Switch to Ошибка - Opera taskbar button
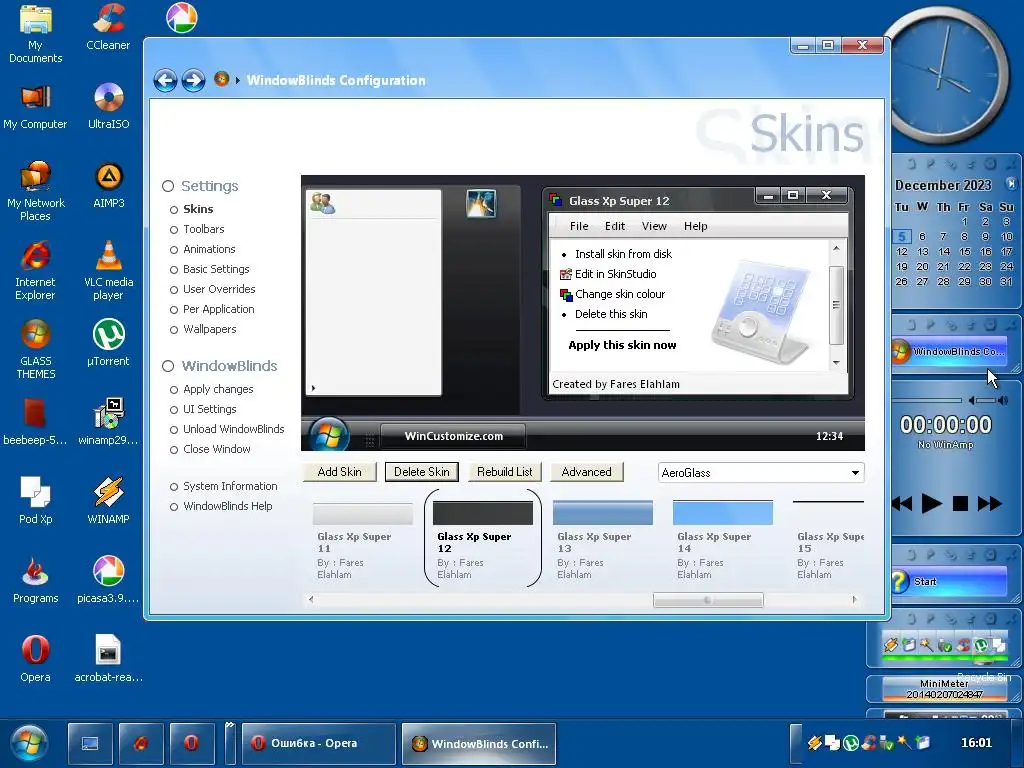This screenshot has height=768, width=1024. coord(319,743)
